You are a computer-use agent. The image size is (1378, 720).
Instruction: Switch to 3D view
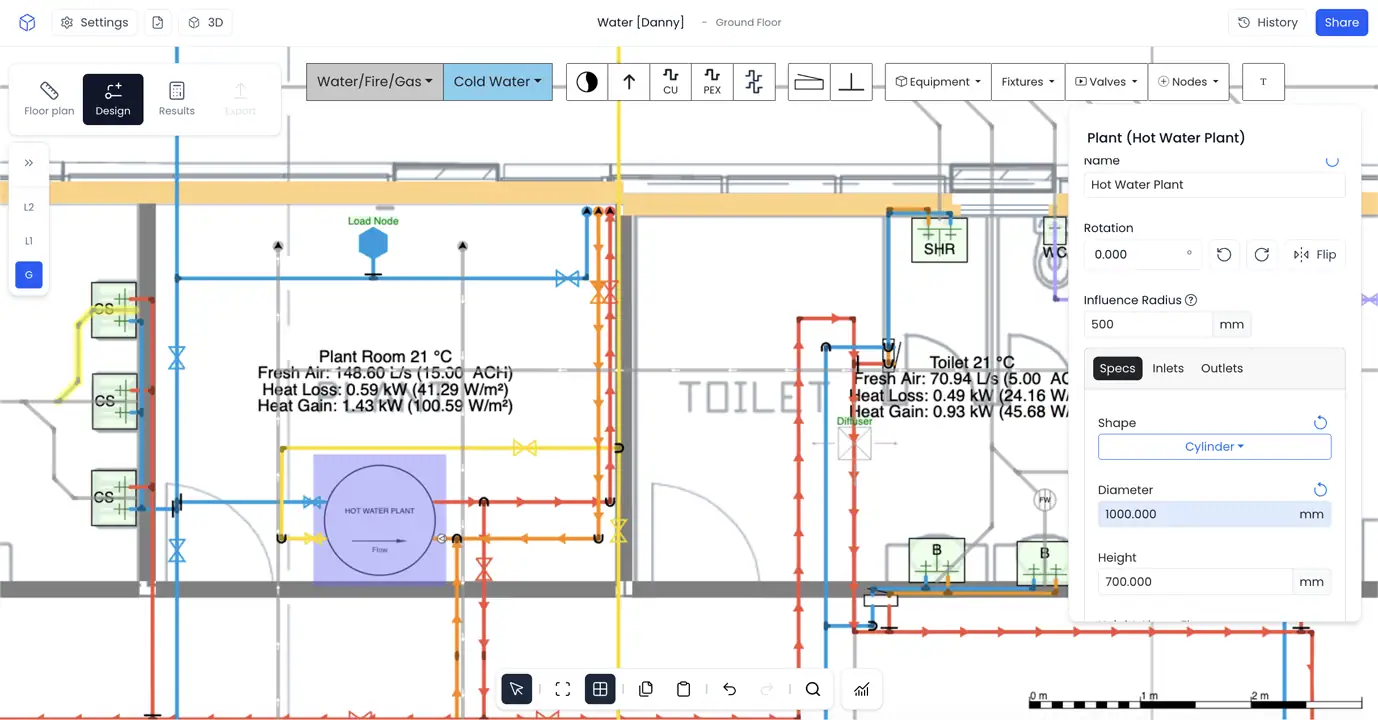pos(206,22)
